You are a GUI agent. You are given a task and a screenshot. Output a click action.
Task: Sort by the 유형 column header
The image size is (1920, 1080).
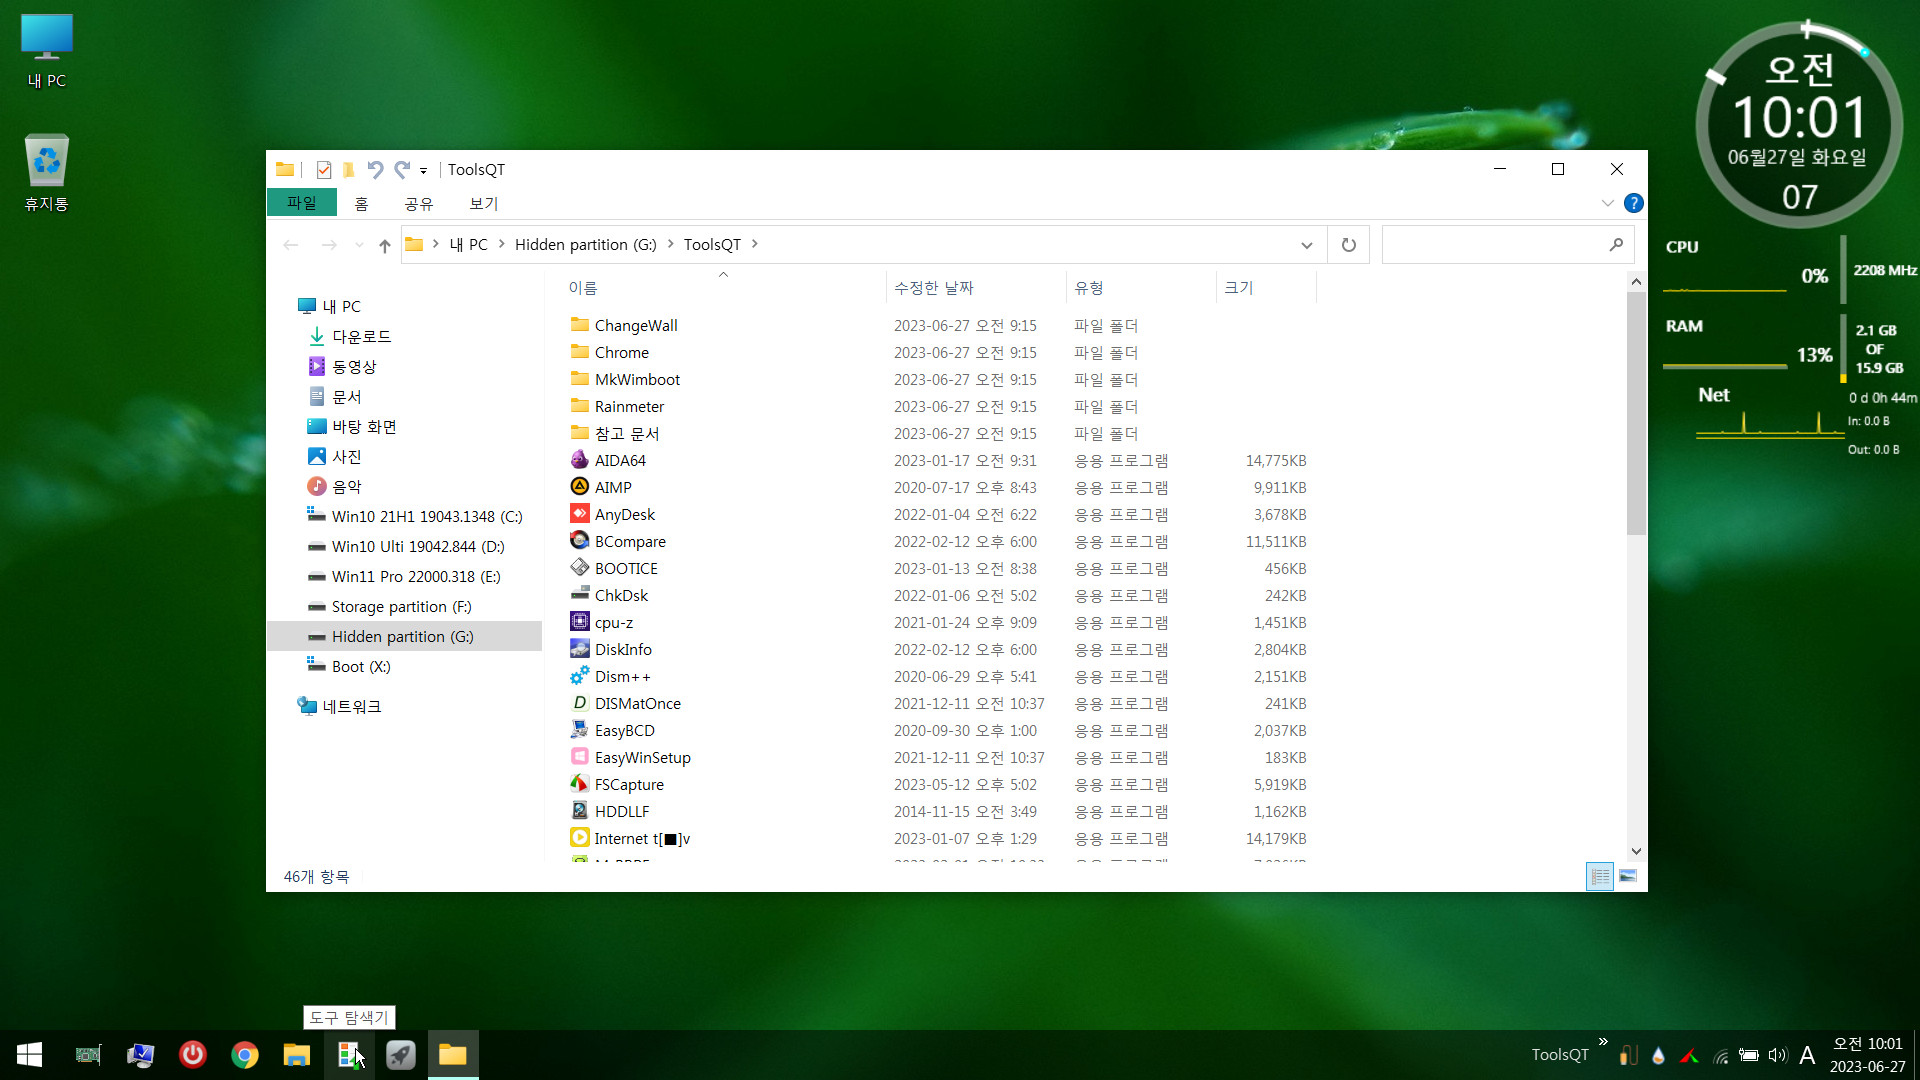click(1141, 288)
